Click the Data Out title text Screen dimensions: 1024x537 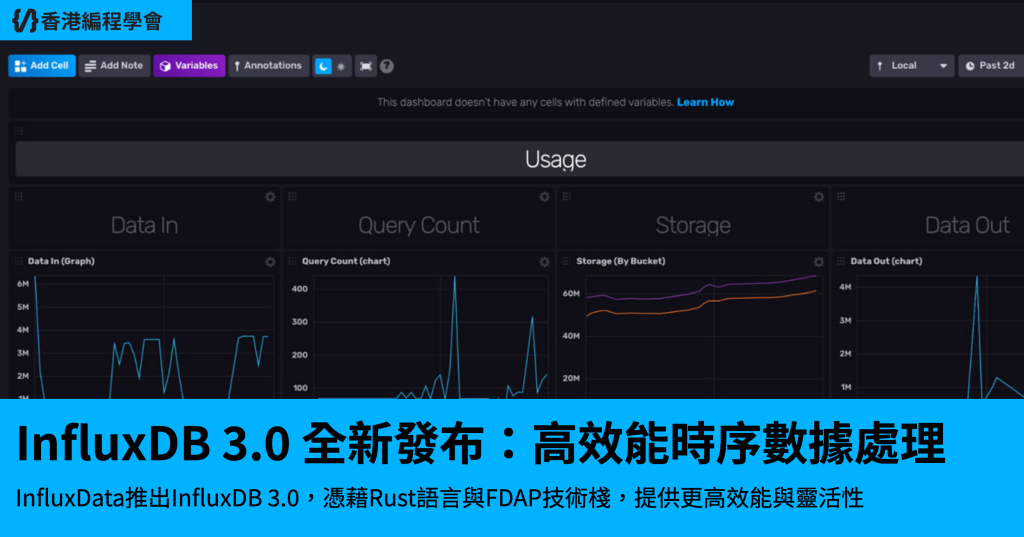click(x=967, y=225)
